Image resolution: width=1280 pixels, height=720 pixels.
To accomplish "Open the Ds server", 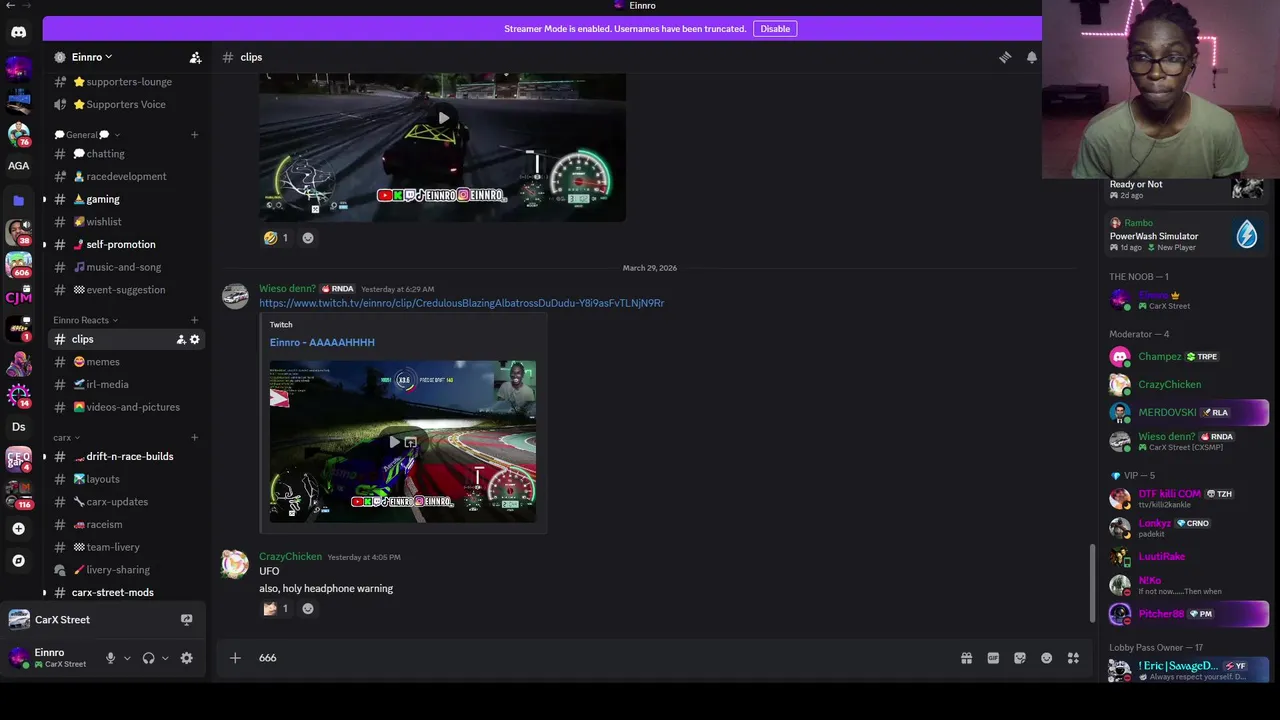I will click(x=18, y=427).
